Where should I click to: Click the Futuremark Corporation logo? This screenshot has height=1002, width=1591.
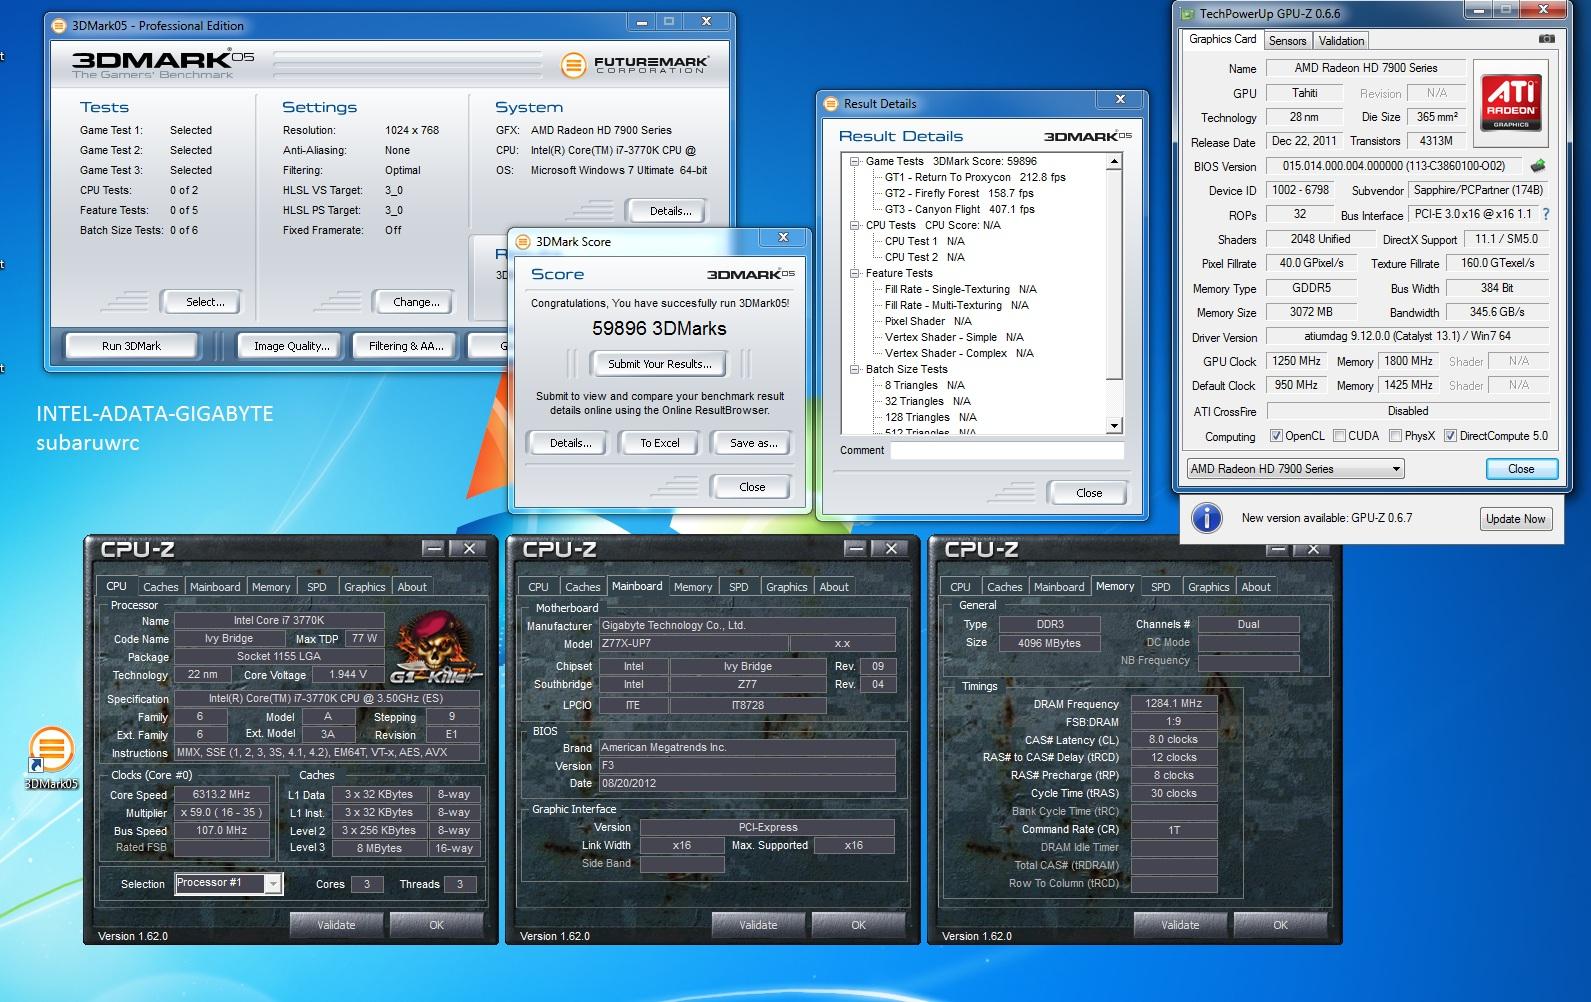point(634,65)
